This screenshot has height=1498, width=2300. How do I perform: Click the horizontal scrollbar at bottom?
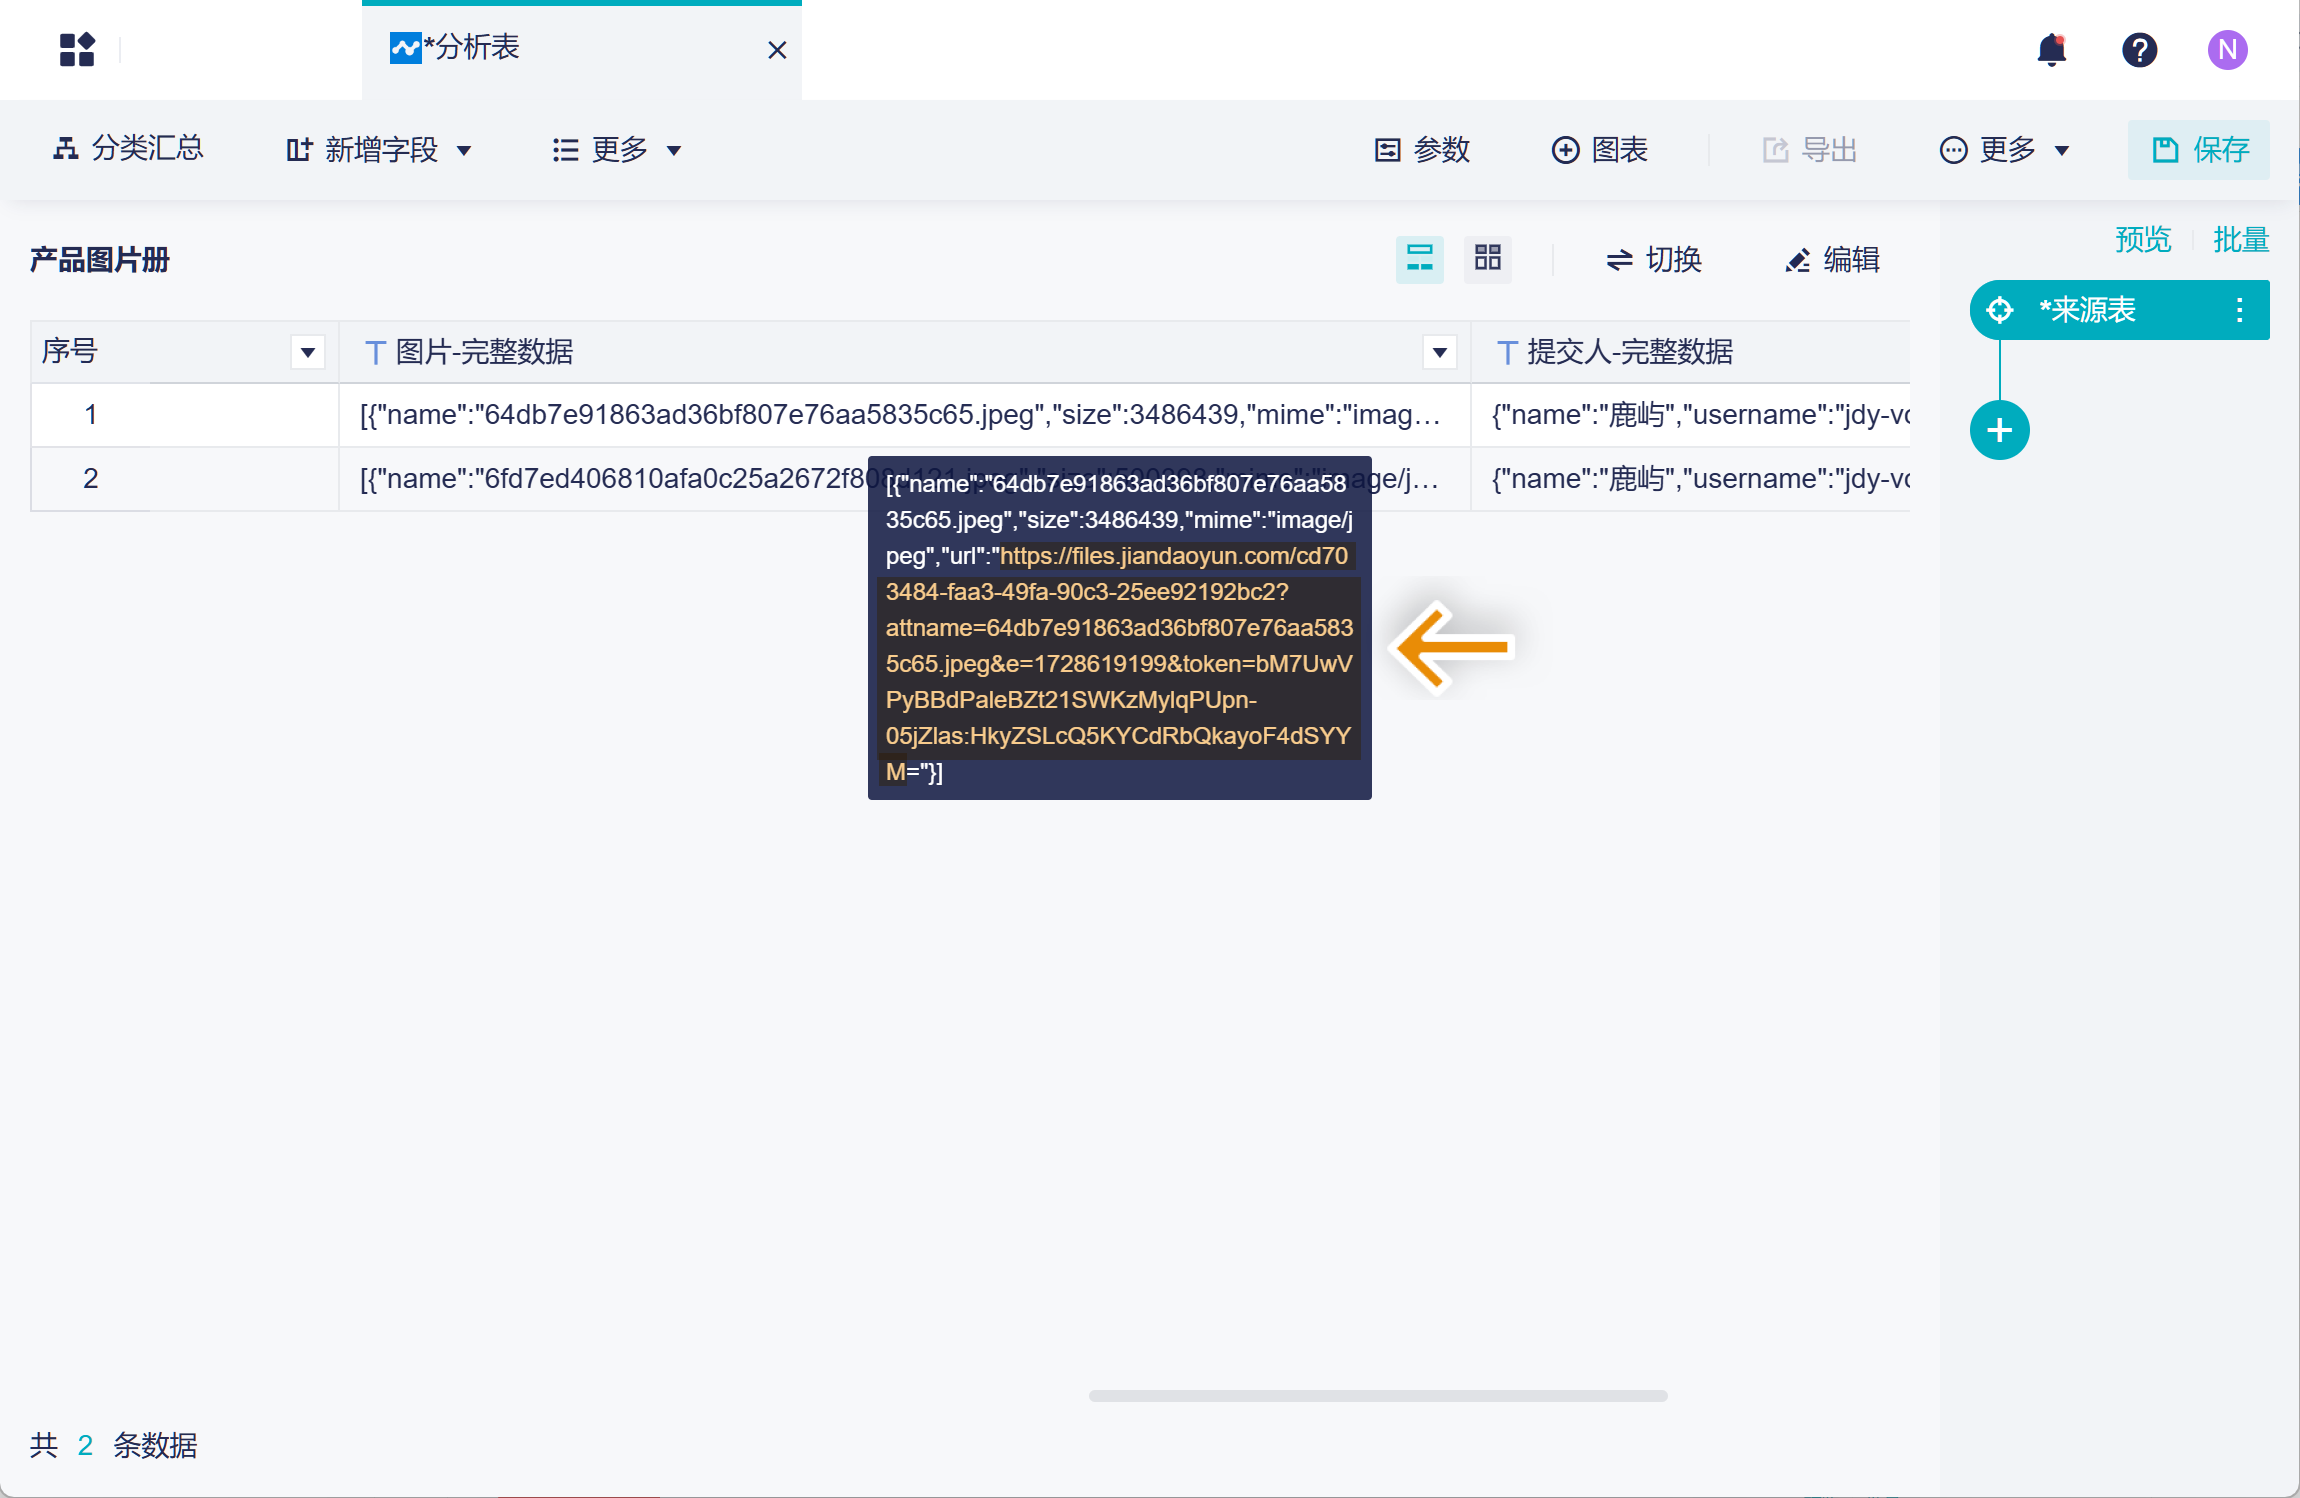(x=1377, y=1396)
